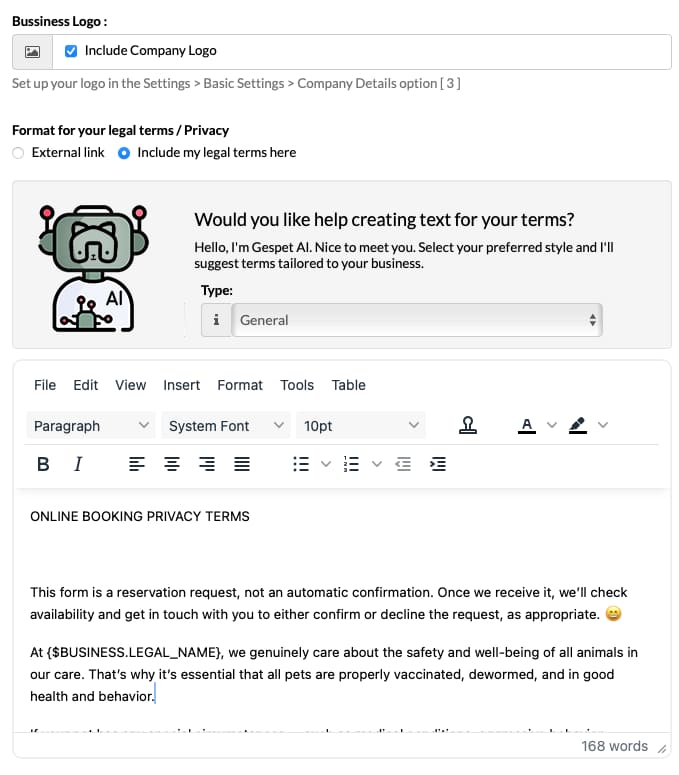Open the System Font dropdown
This screenshot has width=679, height=775.
click(x=226, y=426)
